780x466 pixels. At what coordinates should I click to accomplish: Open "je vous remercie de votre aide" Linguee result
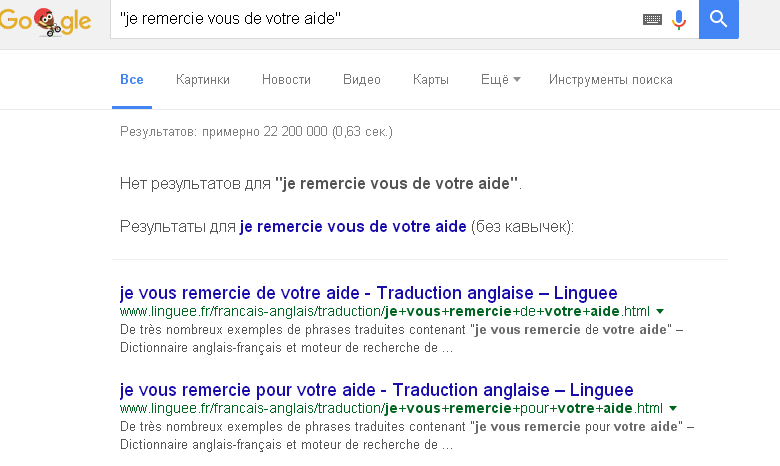(369, 293)
